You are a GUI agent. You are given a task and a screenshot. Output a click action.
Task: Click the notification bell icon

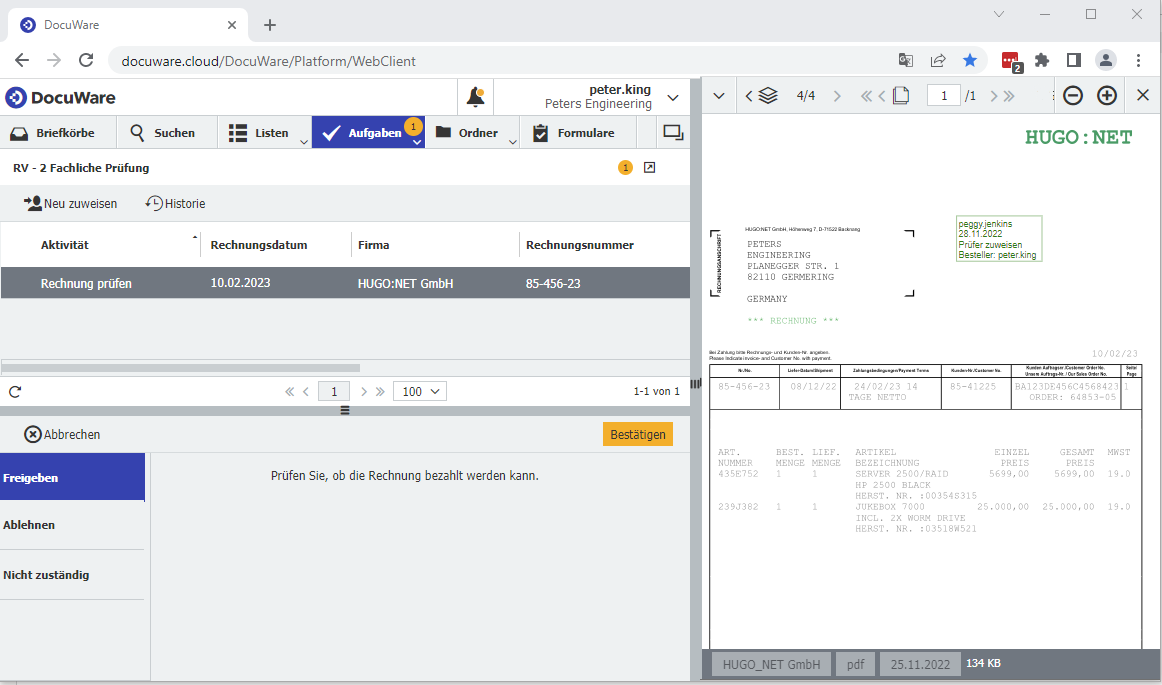(x=476, y=98)
